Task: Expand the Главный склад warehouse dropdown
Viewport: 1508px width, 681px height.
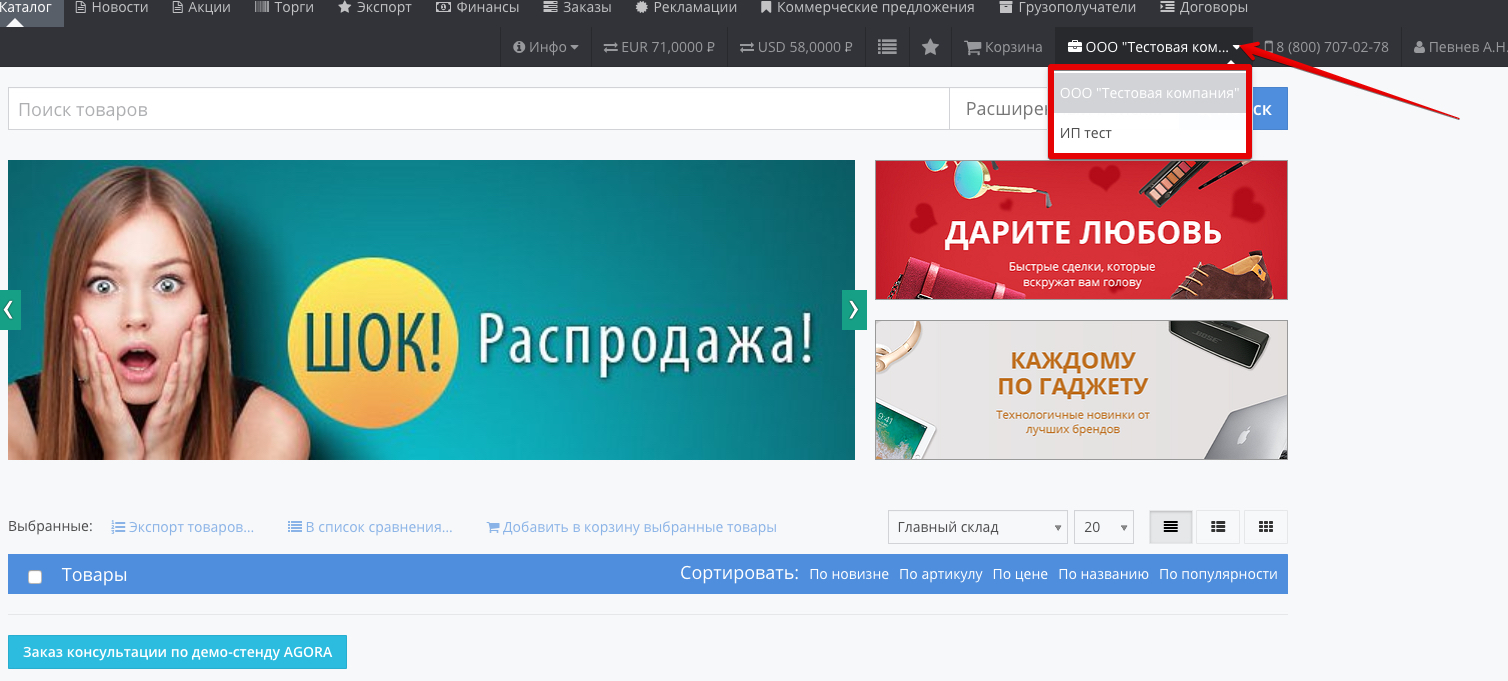Action: 977,527
